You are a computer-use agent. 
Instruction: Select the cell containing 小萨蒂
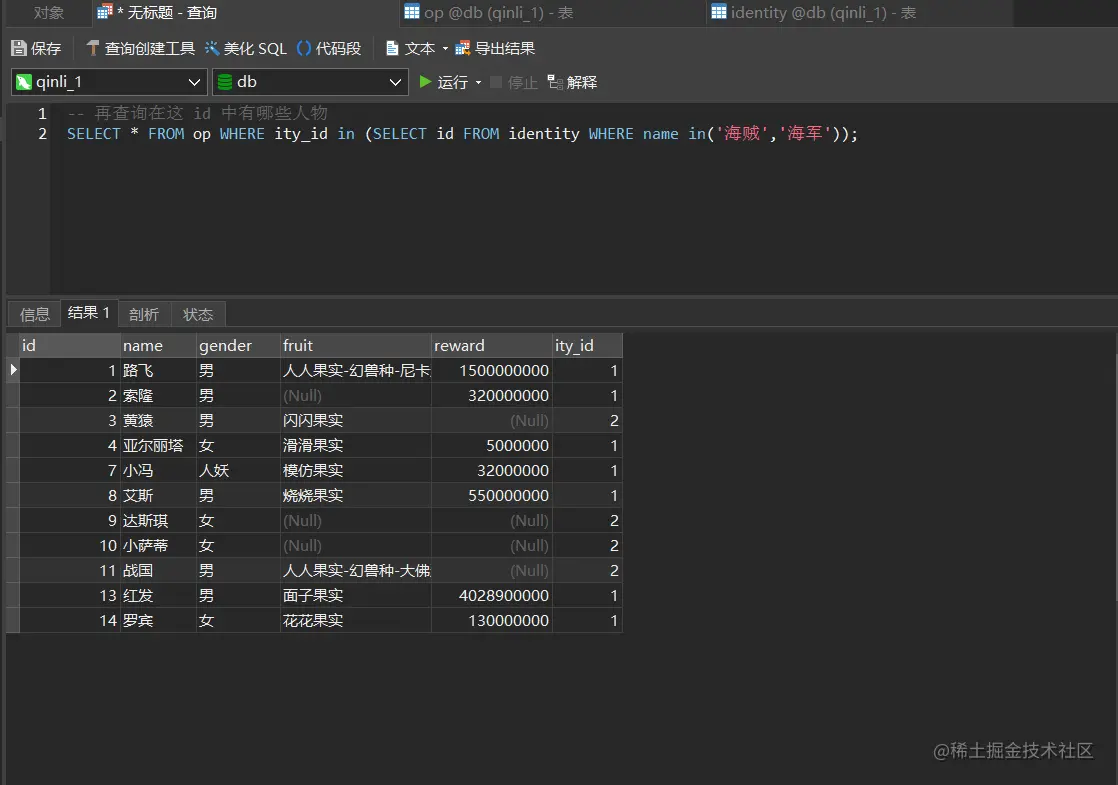158,545
